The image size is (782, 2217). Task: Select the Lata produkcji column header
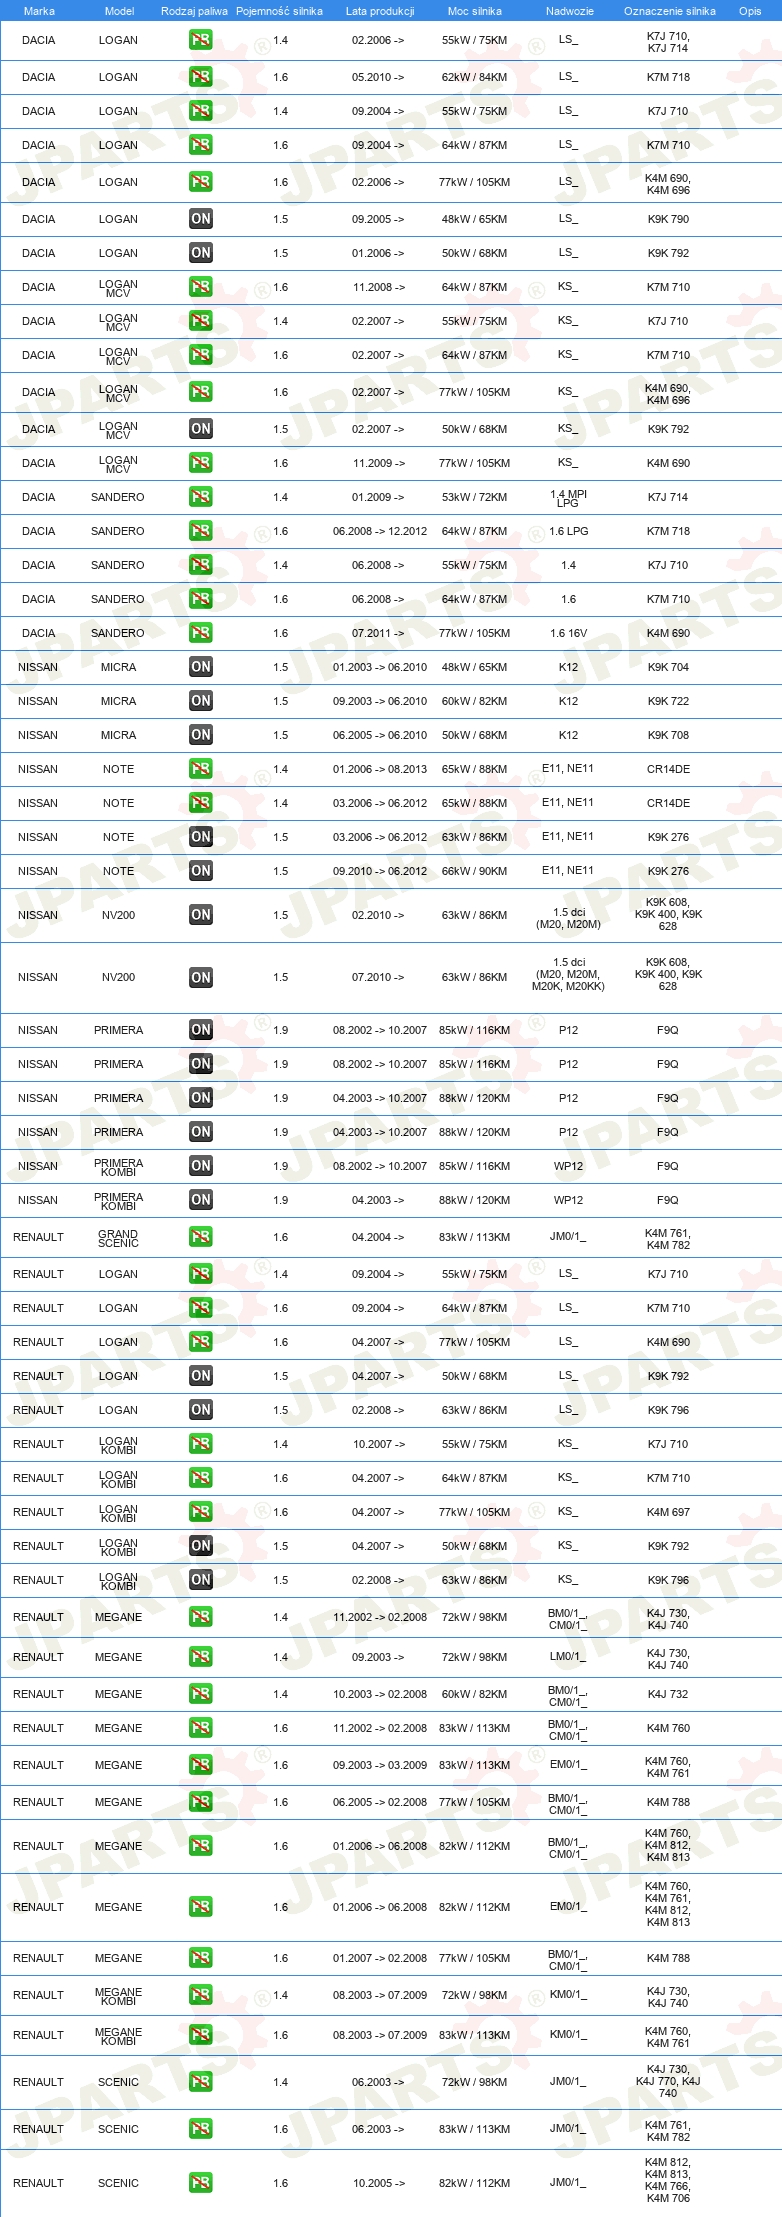[x=380, y=11]
